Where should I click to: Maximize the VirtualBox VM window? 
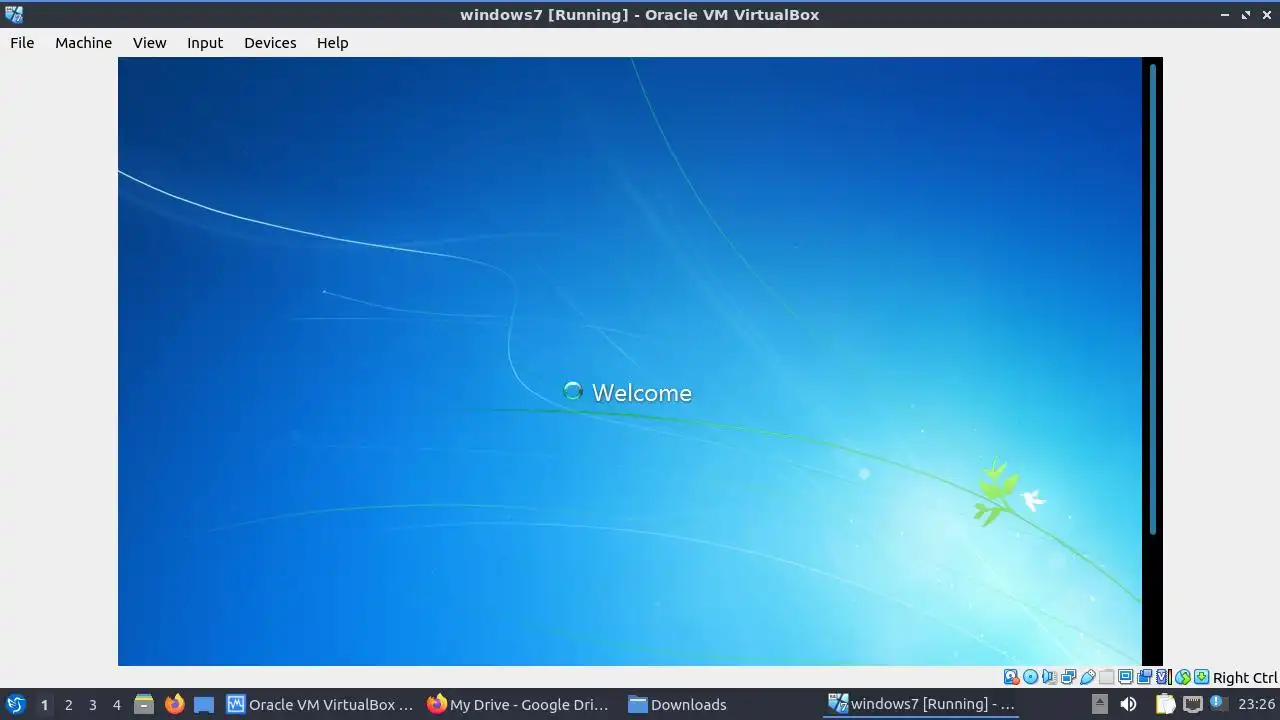coord(1246,15)
